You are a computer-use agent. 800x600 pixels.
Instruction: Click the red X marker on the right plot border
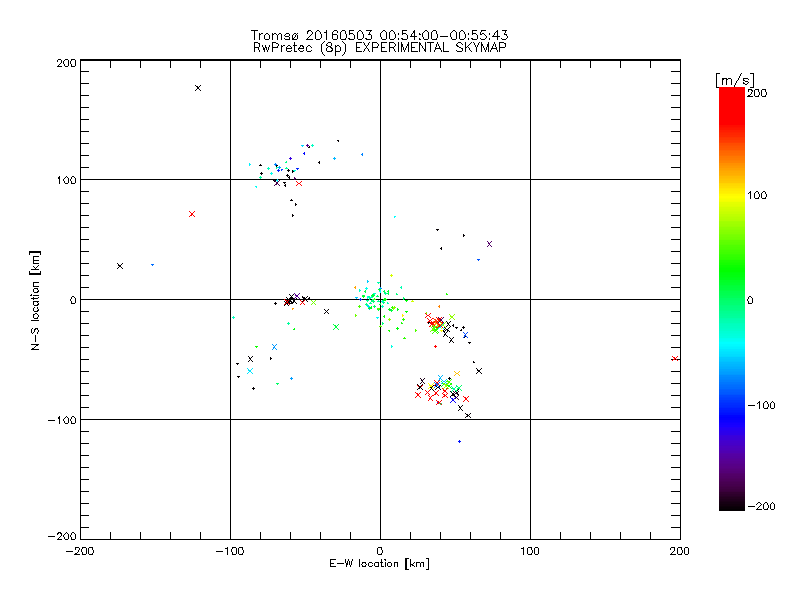[x=675, y=359]
